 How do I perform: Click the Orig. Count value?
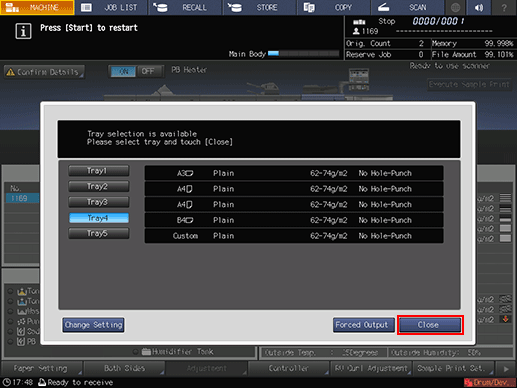click(x=421, y=43)
